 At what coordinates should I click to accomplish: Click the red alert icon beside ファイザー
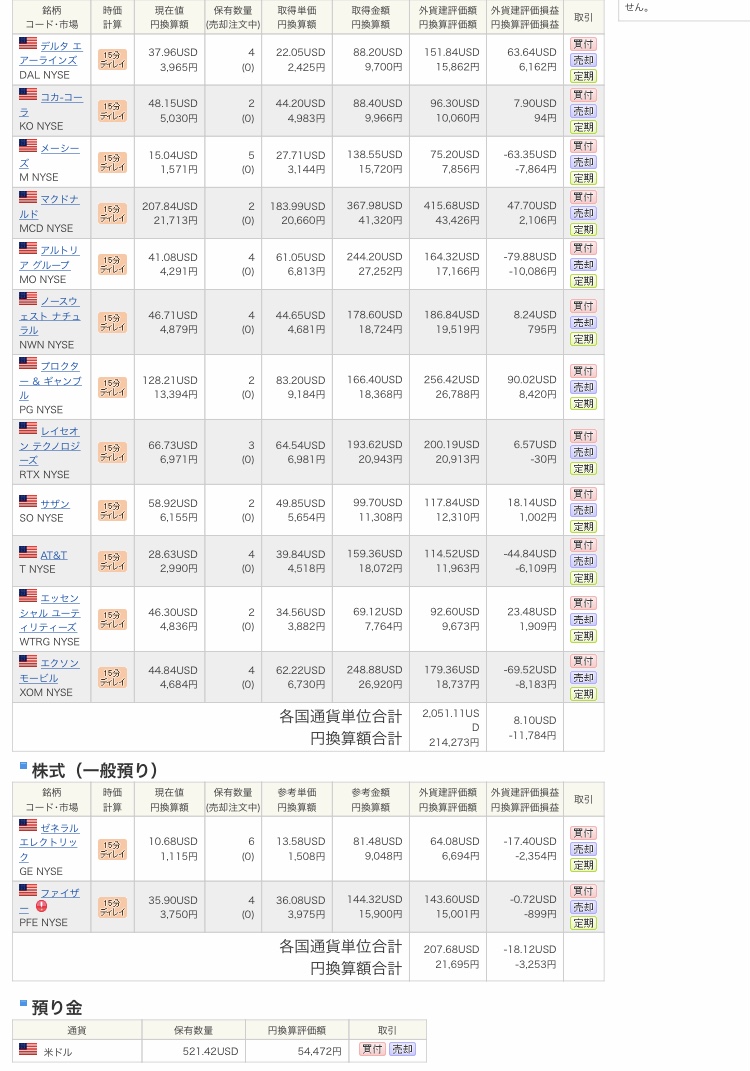click(x=41, y=906)
